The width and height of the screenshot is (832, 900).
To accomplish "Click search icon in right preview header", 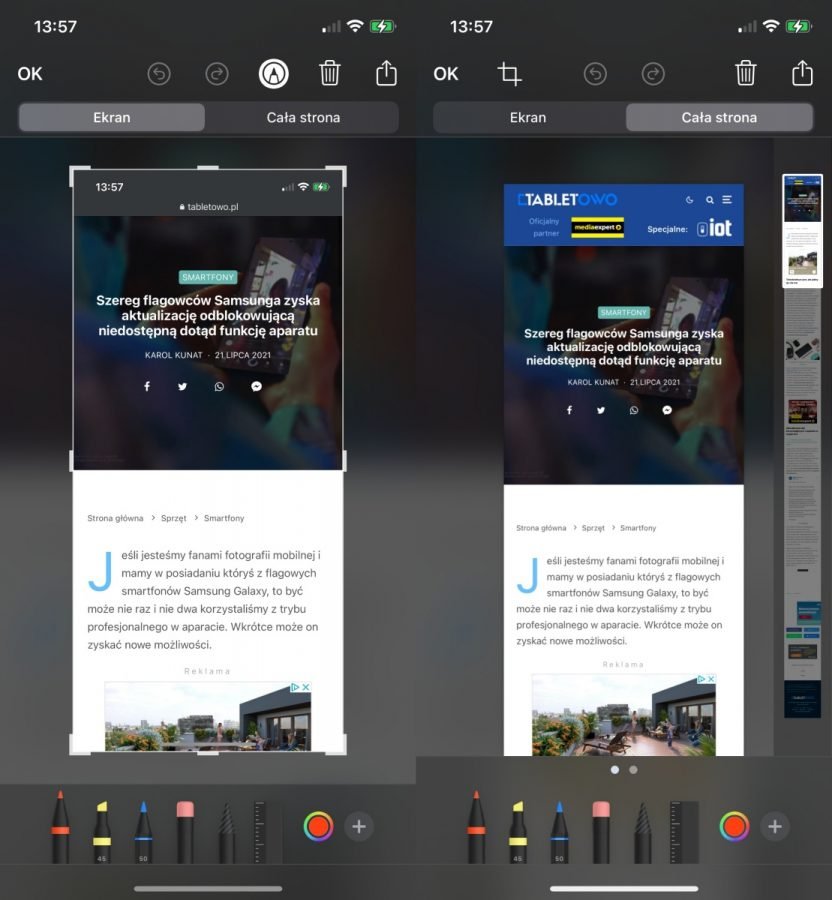I will [710, 200].
